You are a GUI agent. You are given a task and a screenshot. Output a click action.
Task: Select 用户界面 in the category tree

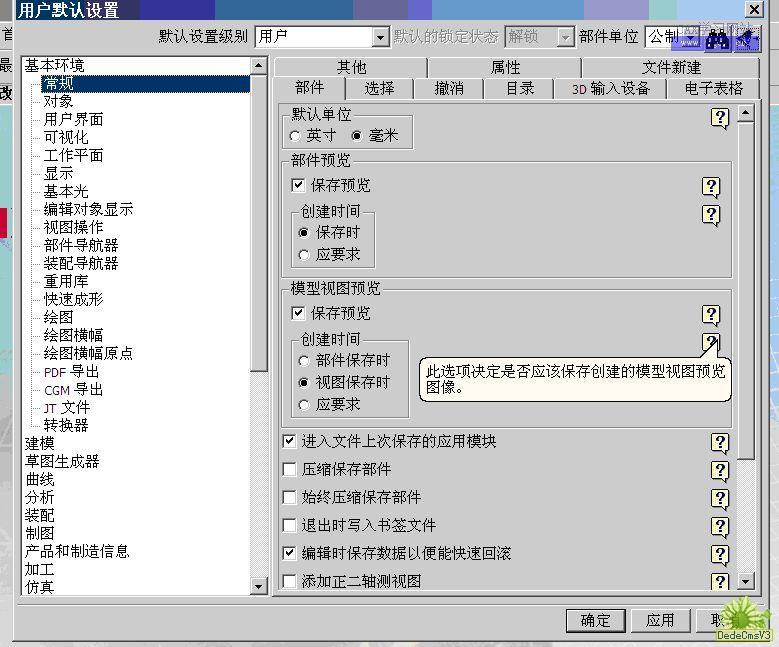click(x=73, y=119)
